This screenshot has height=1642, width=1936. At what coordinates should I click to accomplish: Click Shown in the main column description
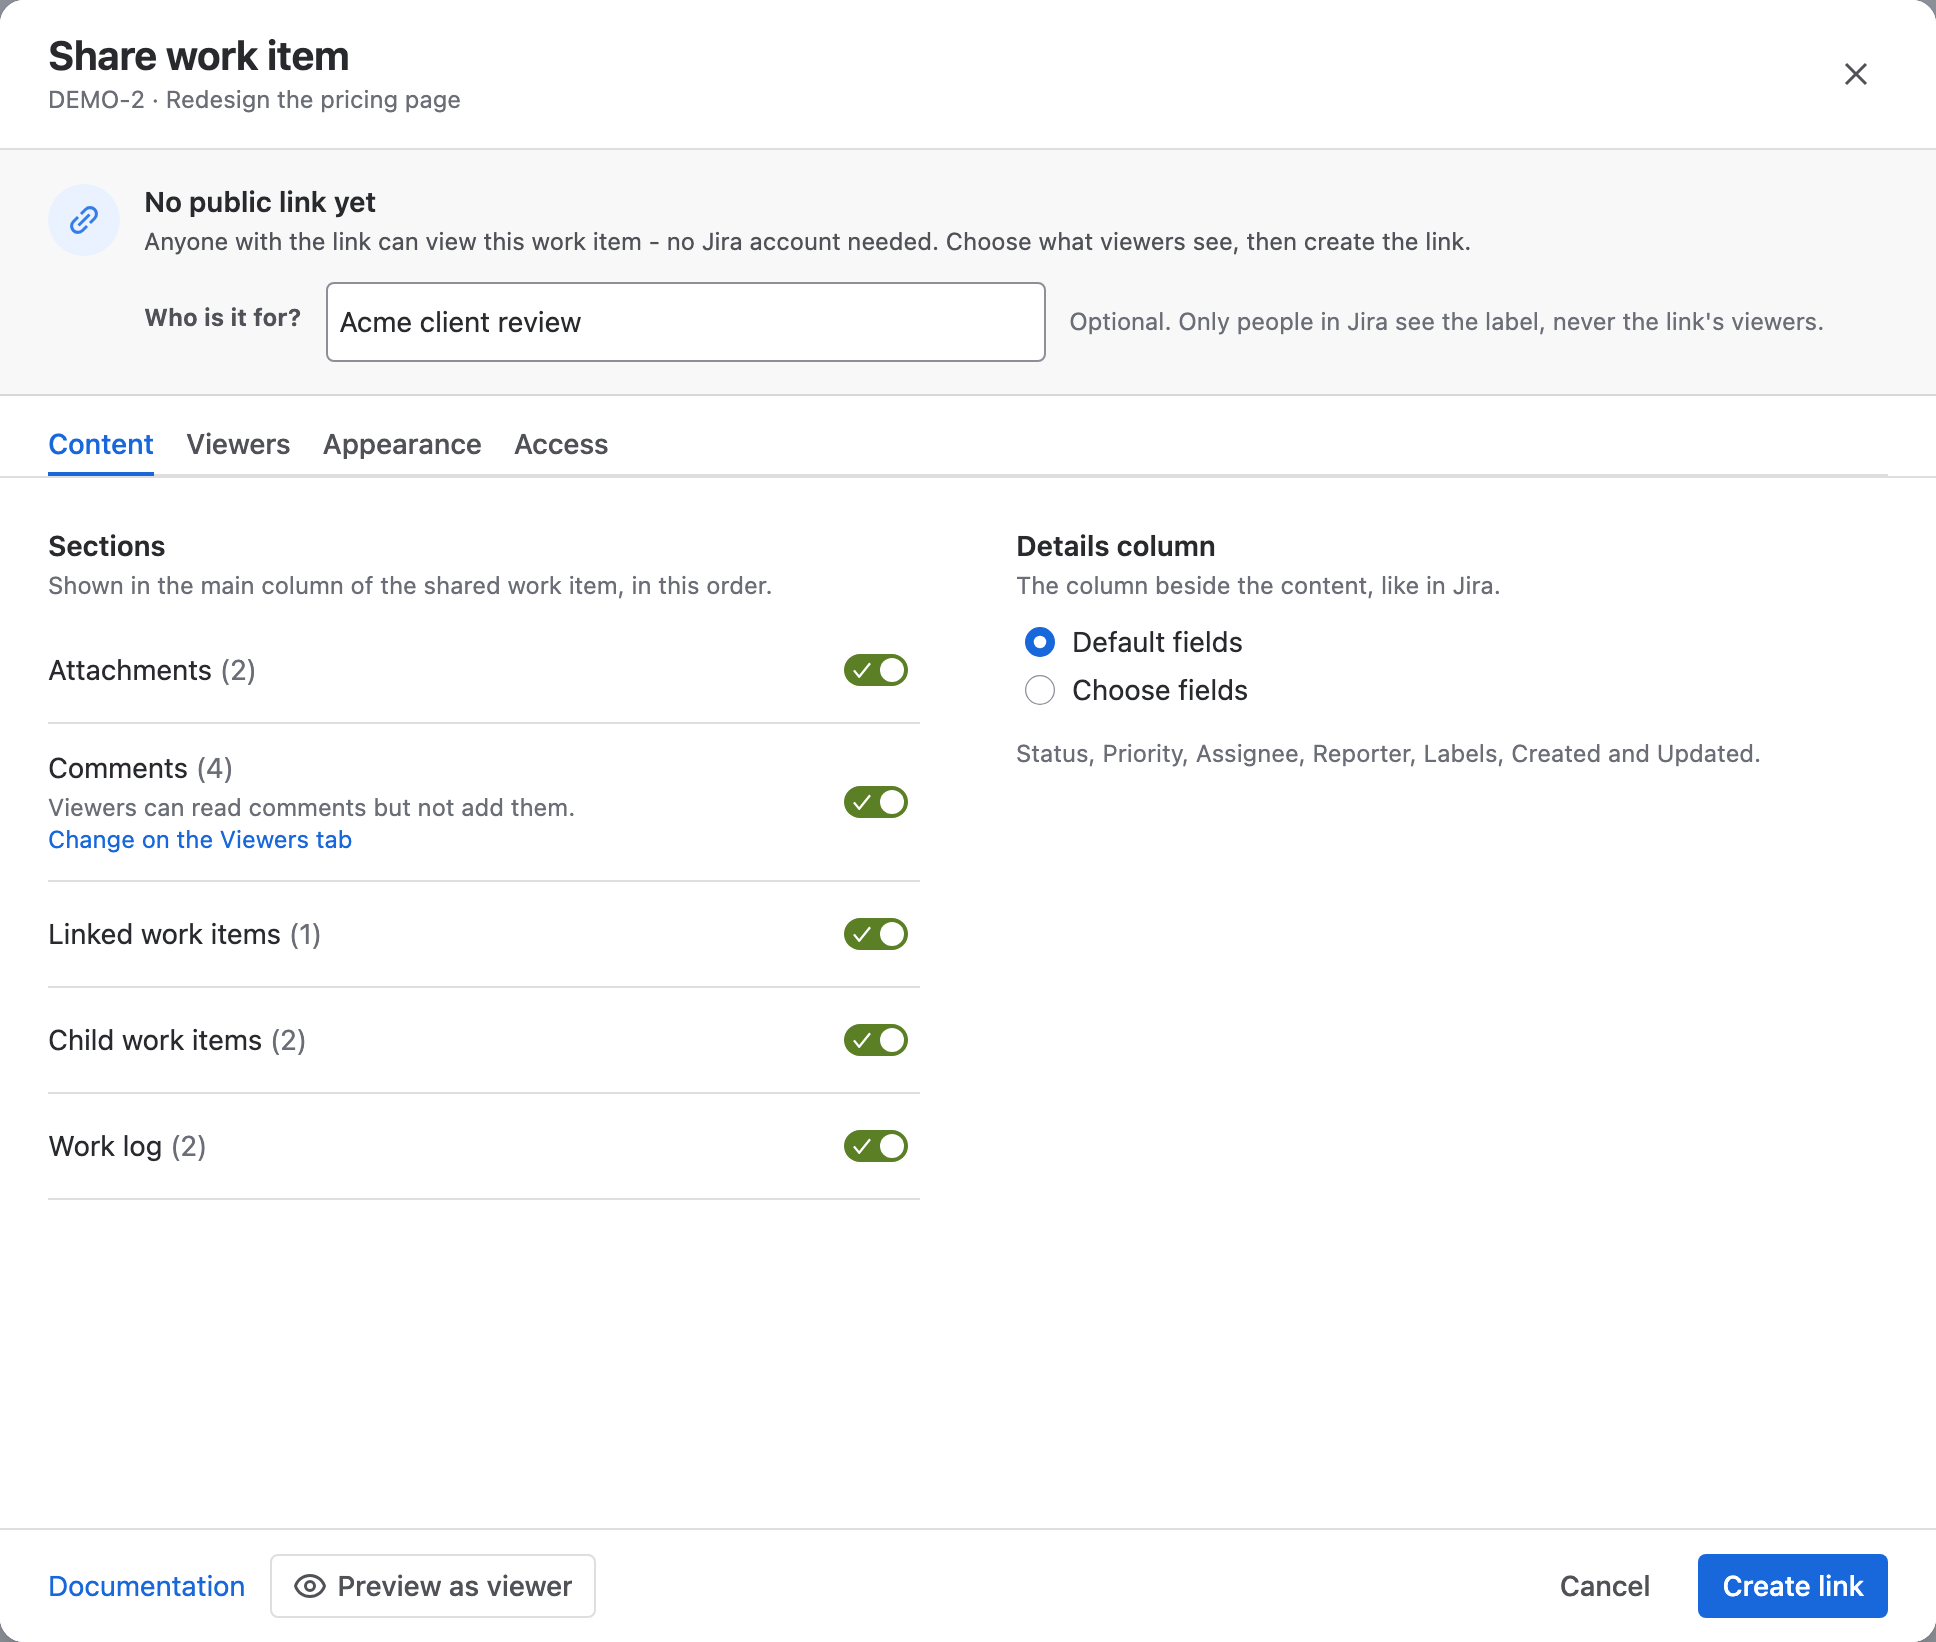410,586
